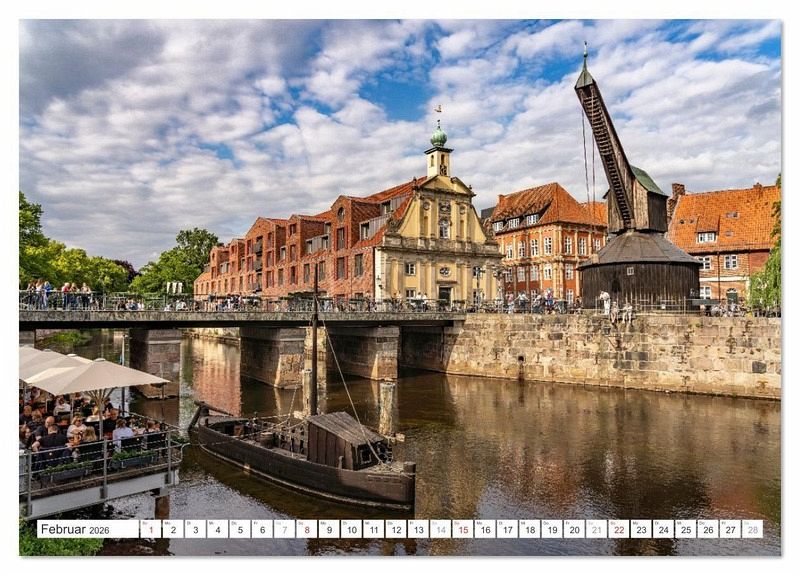Select day 2 in the calendar strip
The image size is (800, 575).
pyautogui.click(x=173, y=529)
